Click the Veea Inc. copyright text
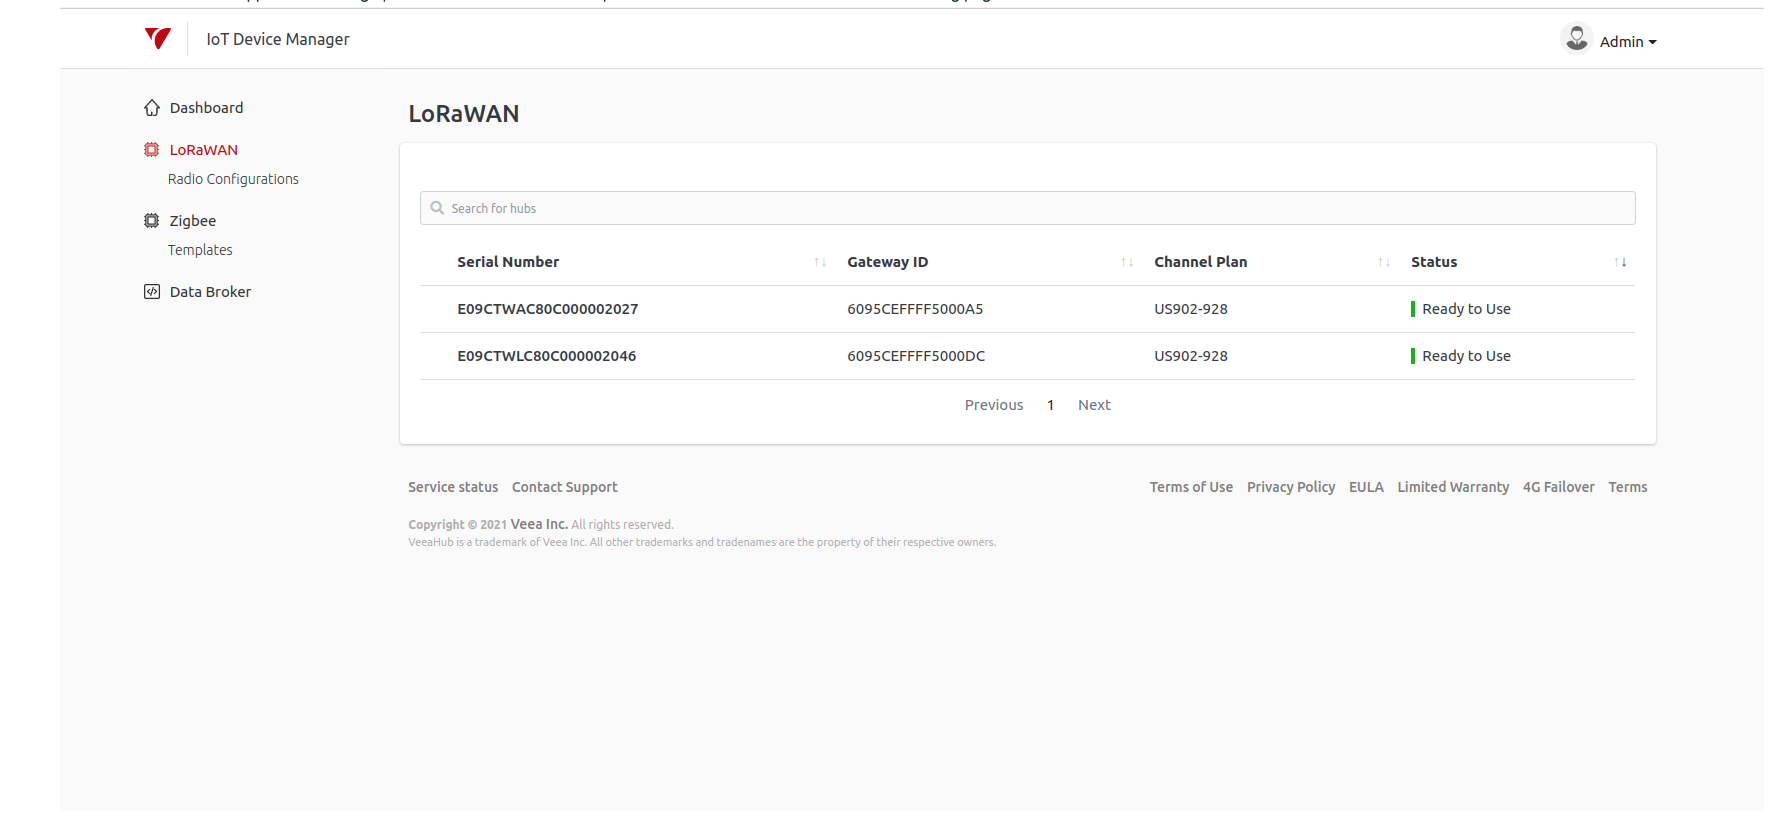This screenshot has height=838, width=1788. coord(539,524)
